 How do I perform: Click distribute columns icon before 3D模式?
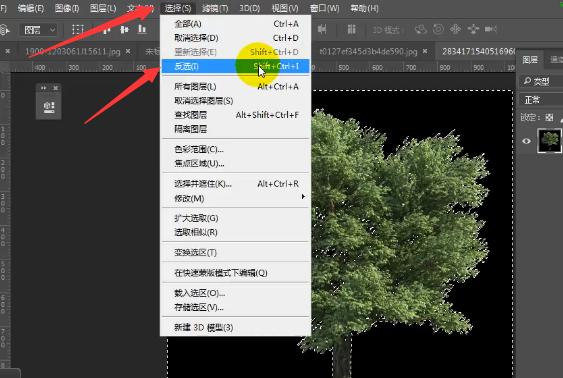tap(352, 29)
